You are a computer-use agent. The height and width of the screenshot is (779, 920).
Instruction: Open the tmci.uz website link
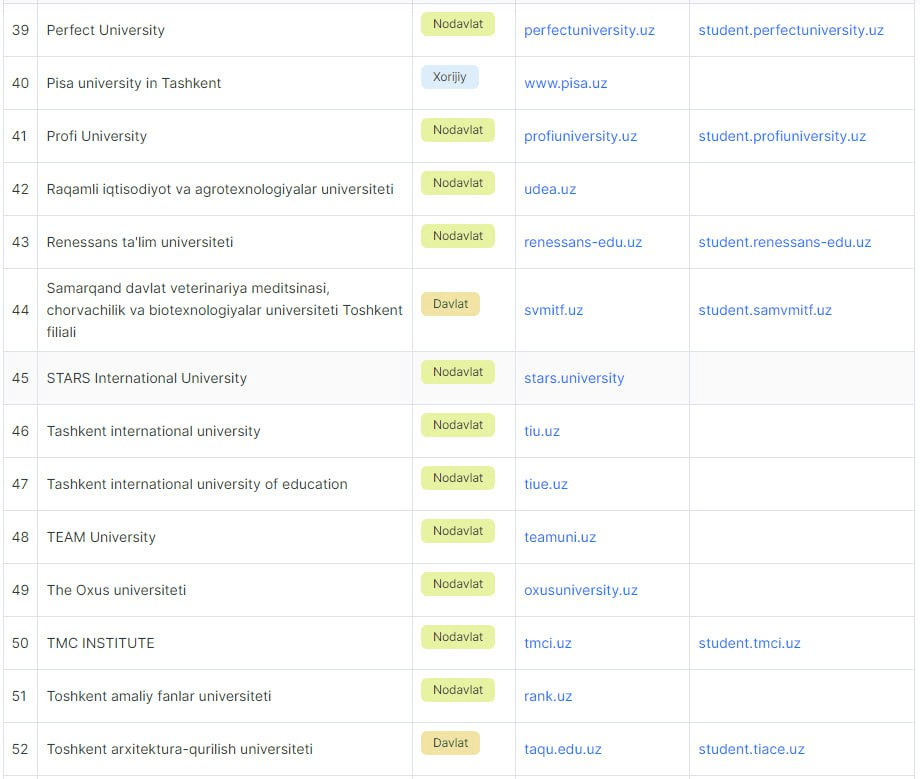pos(547,643)
